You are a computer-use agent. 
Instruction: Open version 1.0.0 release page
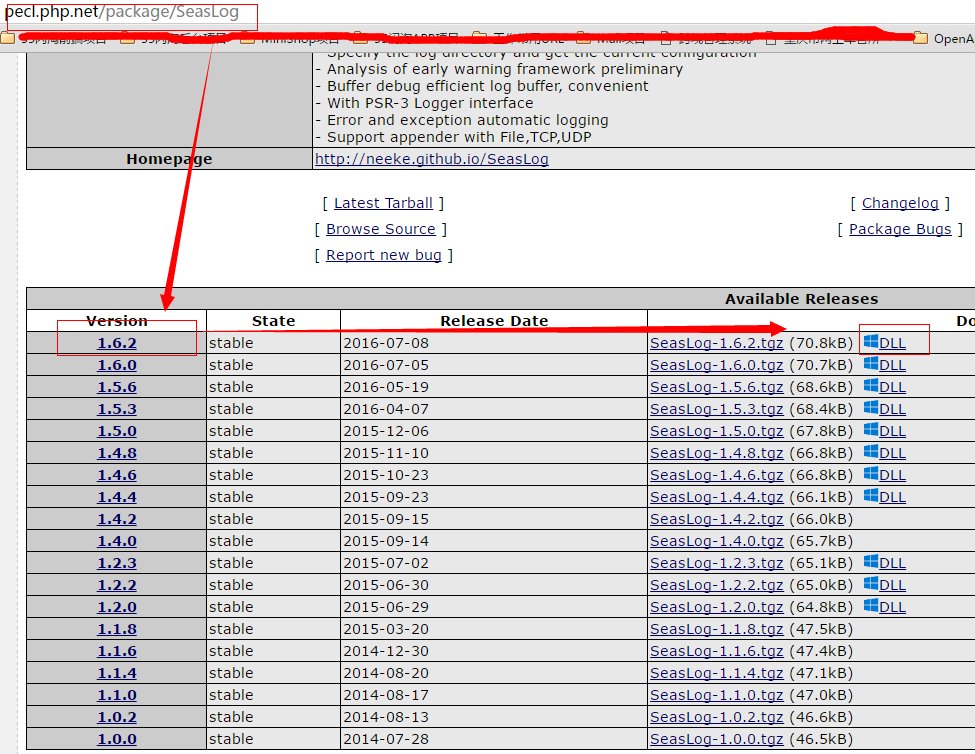117,739
